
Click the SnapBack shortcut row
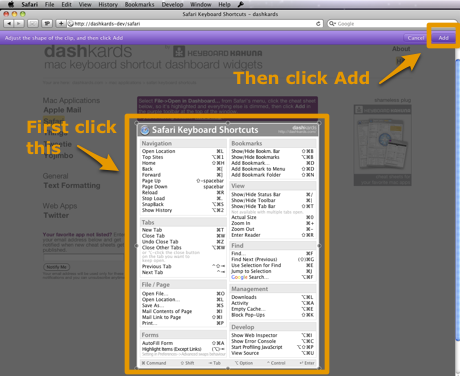click(183, 204)
